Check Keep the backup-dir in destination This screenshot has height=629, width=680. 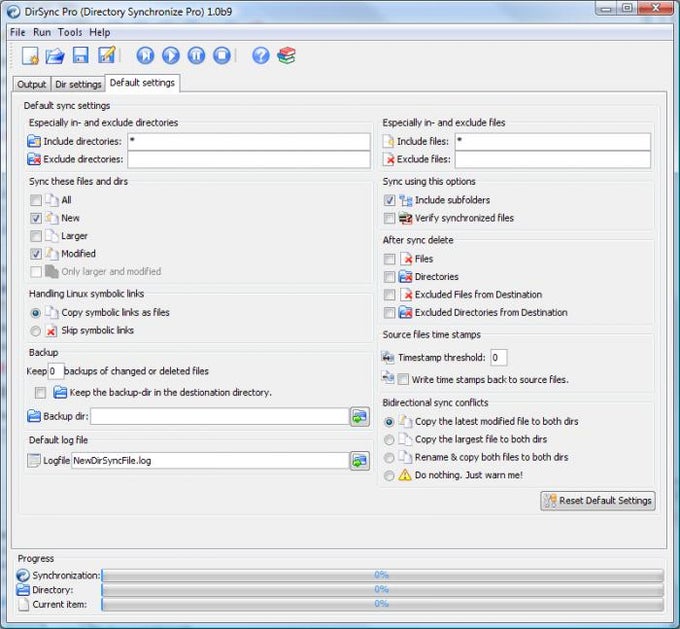click(40, 393)
